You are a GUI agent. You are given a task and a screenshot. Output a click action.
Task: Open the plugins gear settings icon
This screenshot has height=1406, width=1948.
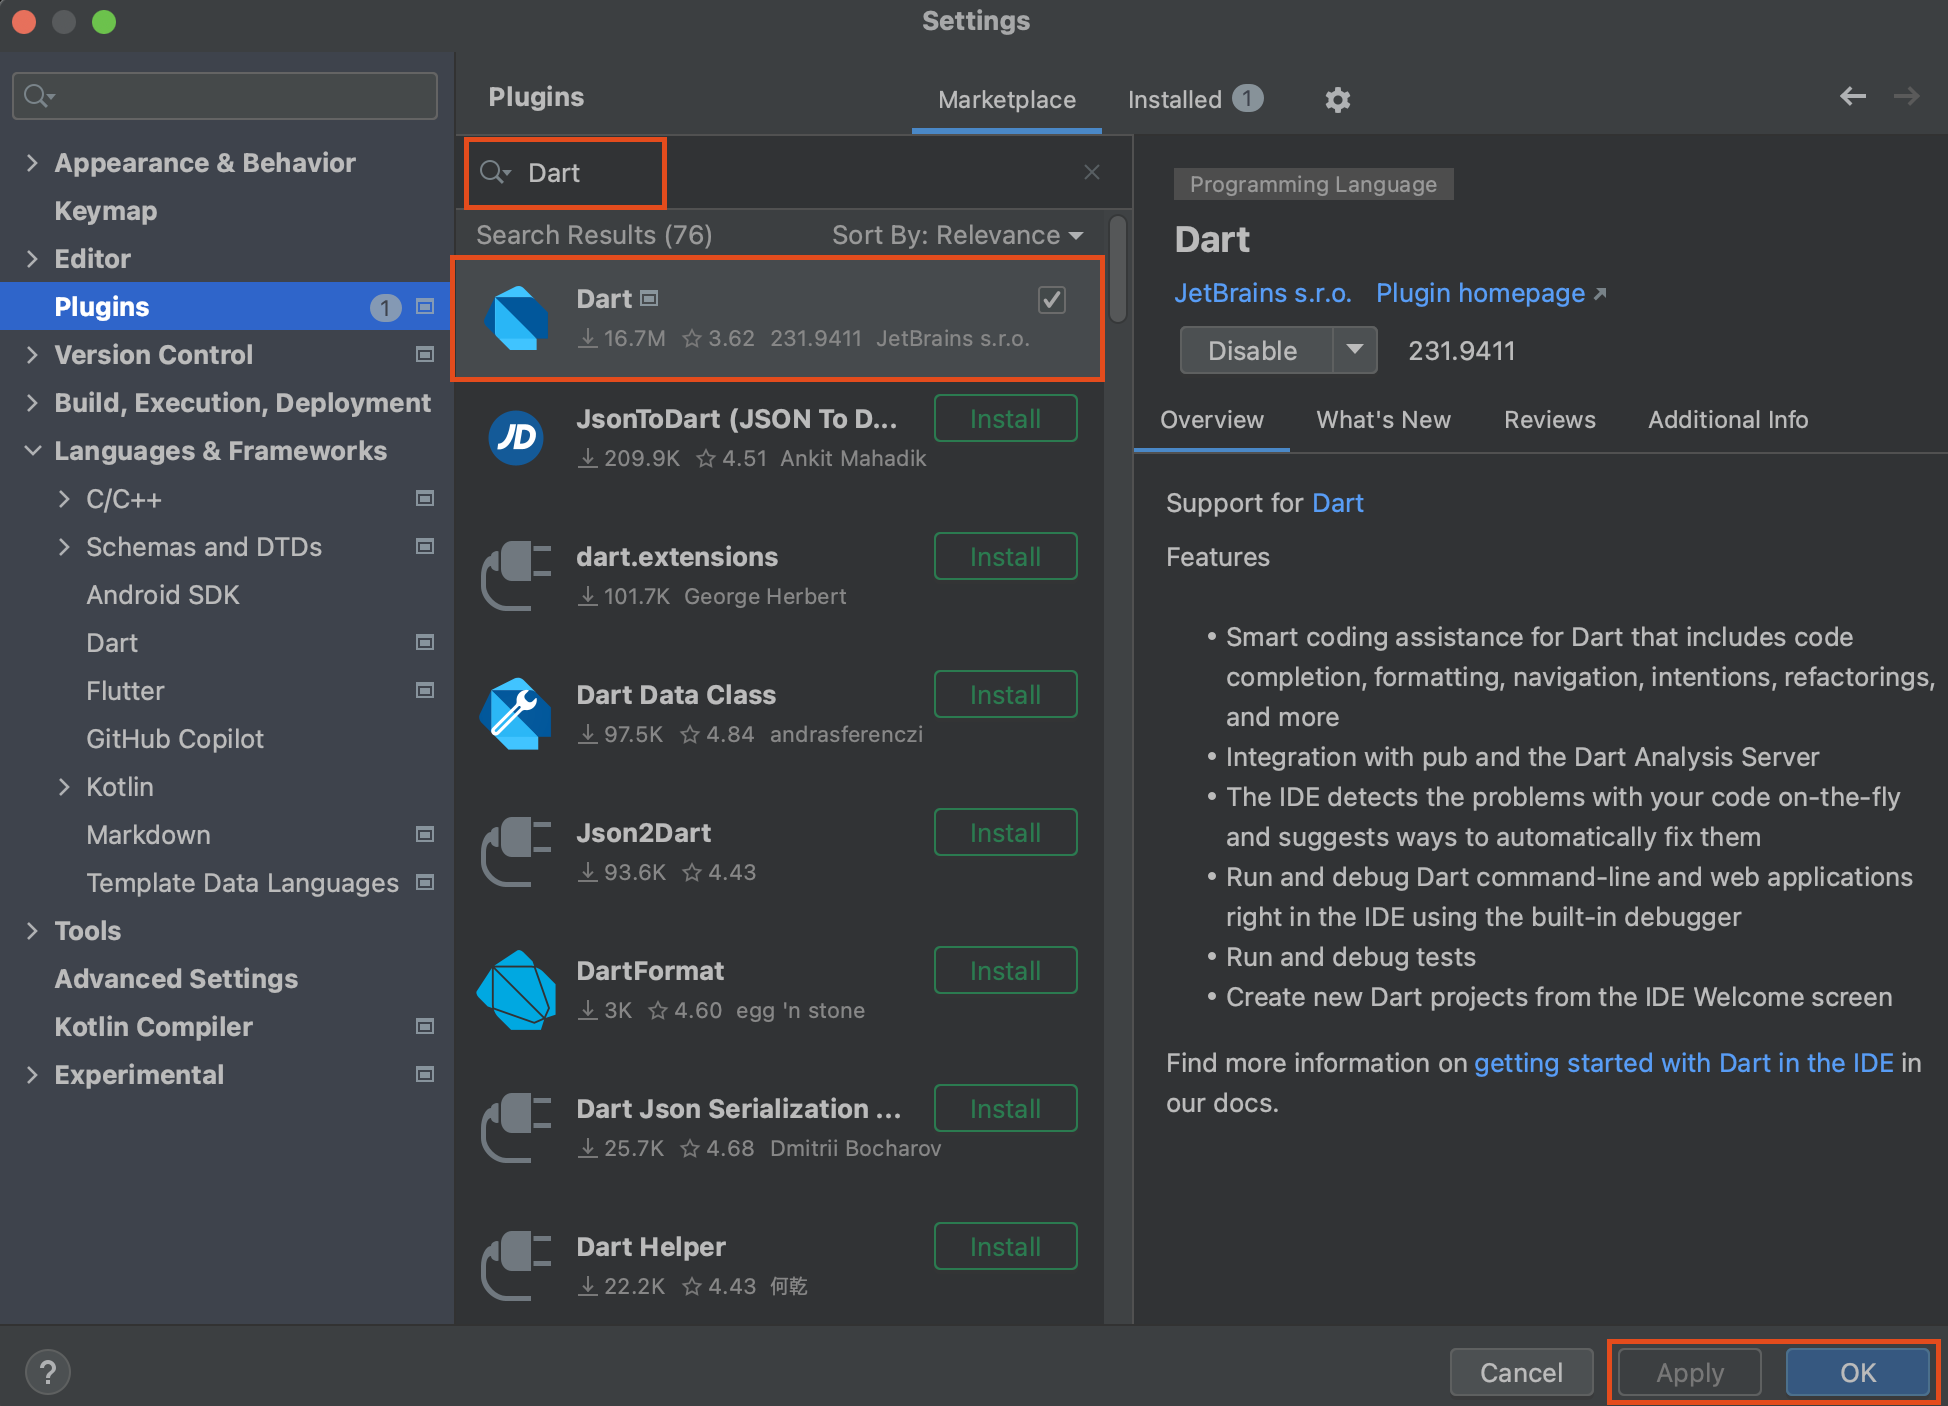coord(1337,100)
